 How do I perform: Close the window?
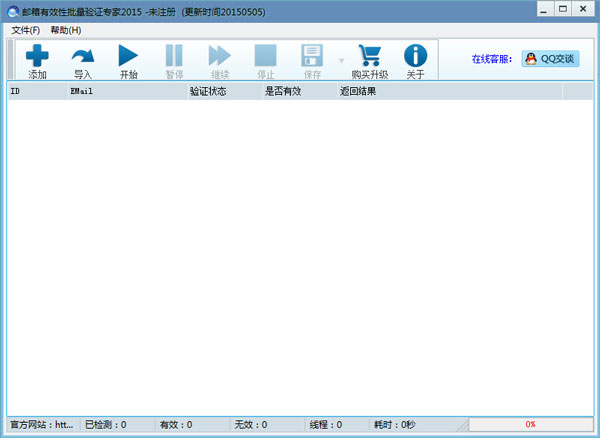(x=583, y=9)
